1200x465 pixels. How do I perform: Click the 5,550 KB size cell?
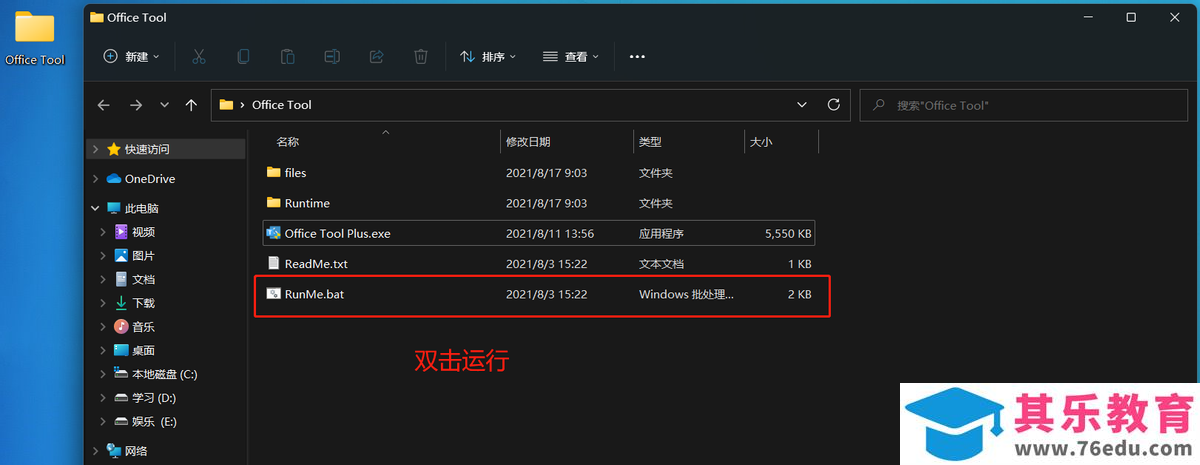pos(788,234)
